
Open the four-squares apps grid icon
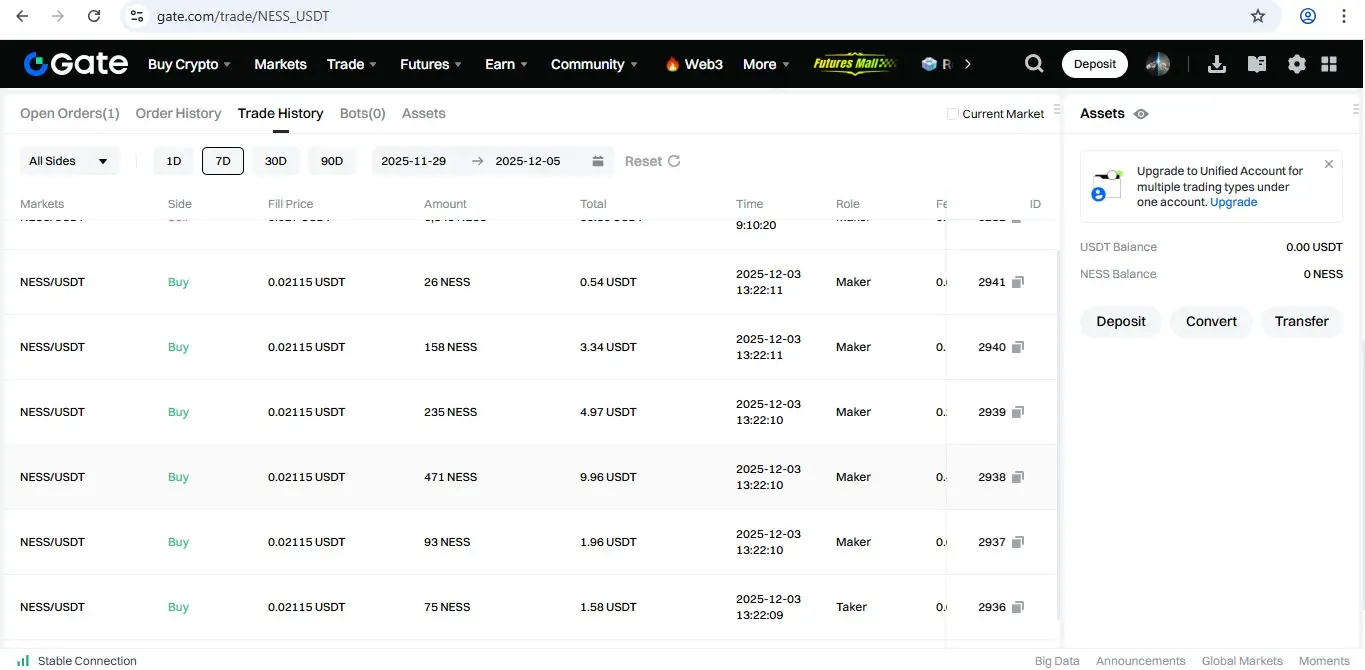tap(1329, 64)
